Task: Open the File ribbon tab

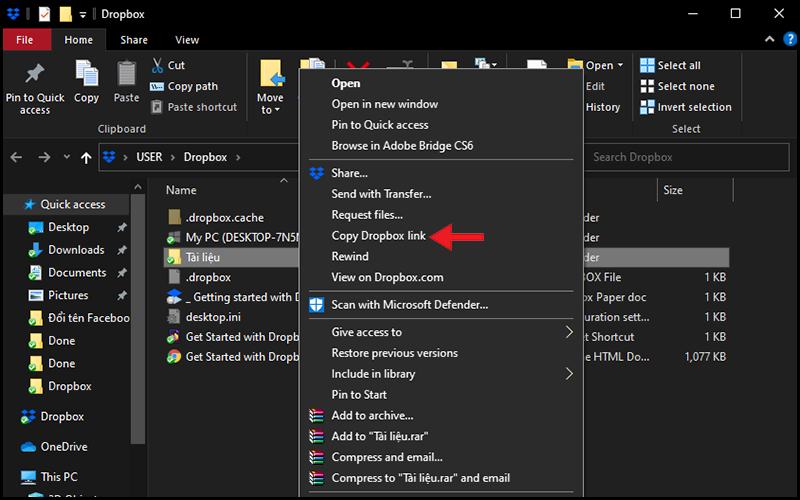Action: (26, 40)
